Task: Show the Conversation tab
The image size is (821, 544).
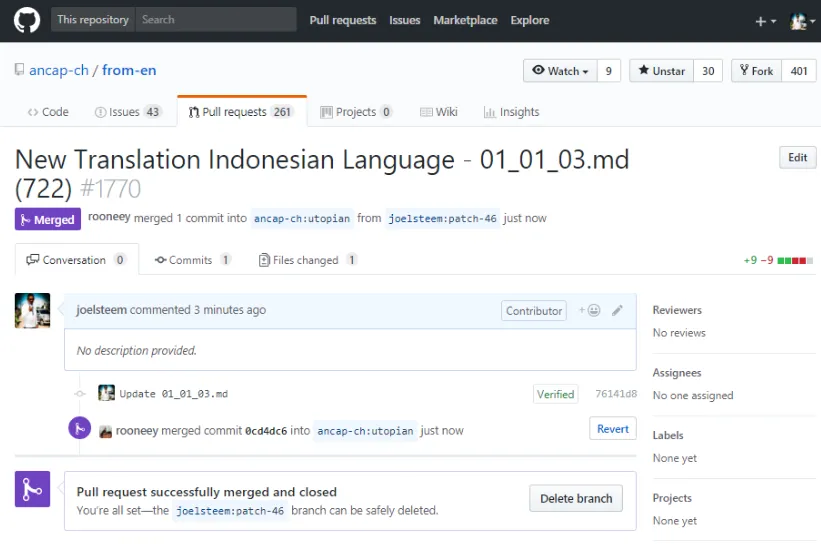Action: pos(77,260)
